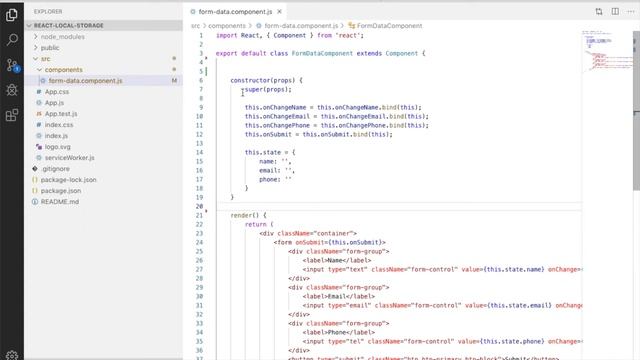The image size is (640, 360).
Task: Click the '<label>Email</label>' code line
Action: [x=338, y=296]
